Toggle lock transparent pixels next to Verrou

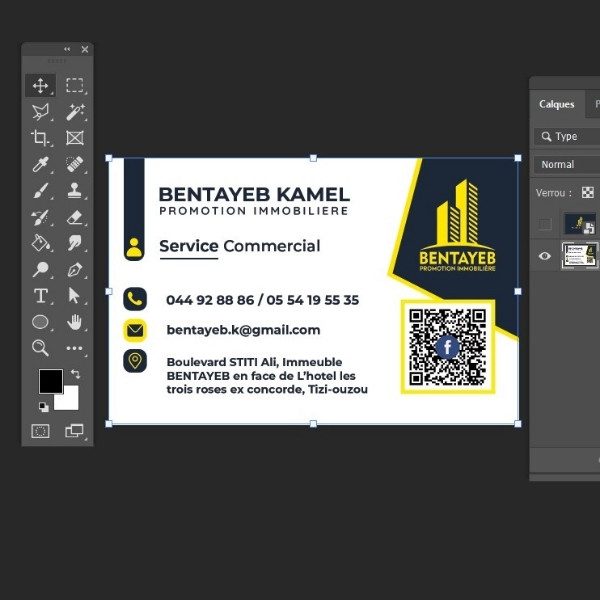588,192
